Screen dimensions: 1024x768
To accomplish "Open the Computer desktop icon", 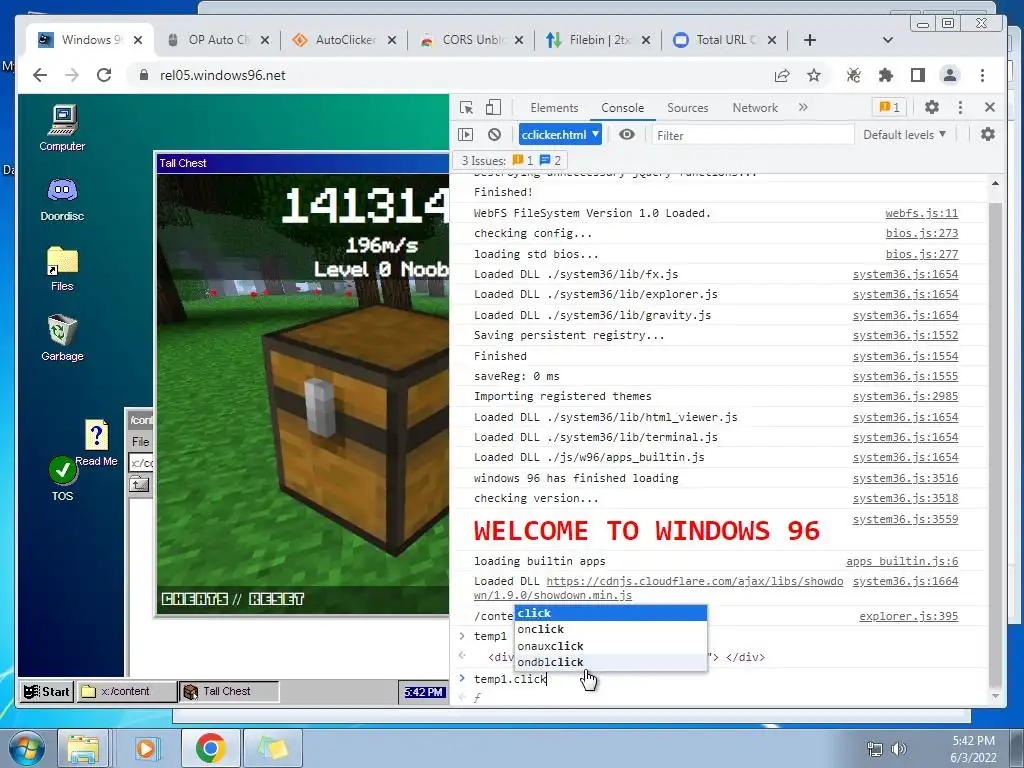I will [62, 128].
